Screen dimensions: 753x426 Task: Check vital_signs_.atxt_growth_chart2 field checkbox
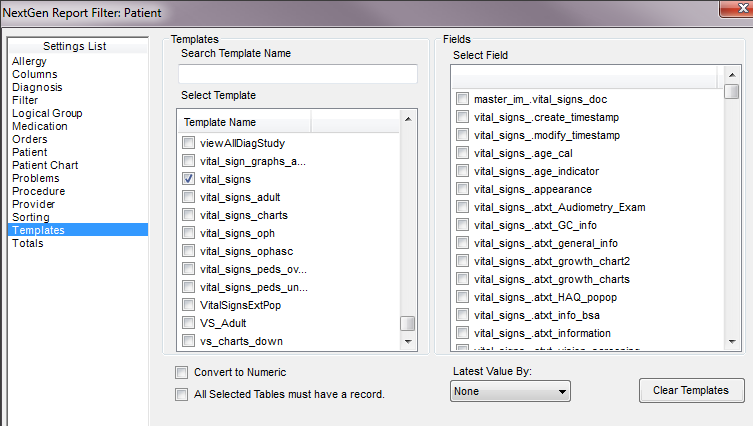coord(462,261)
